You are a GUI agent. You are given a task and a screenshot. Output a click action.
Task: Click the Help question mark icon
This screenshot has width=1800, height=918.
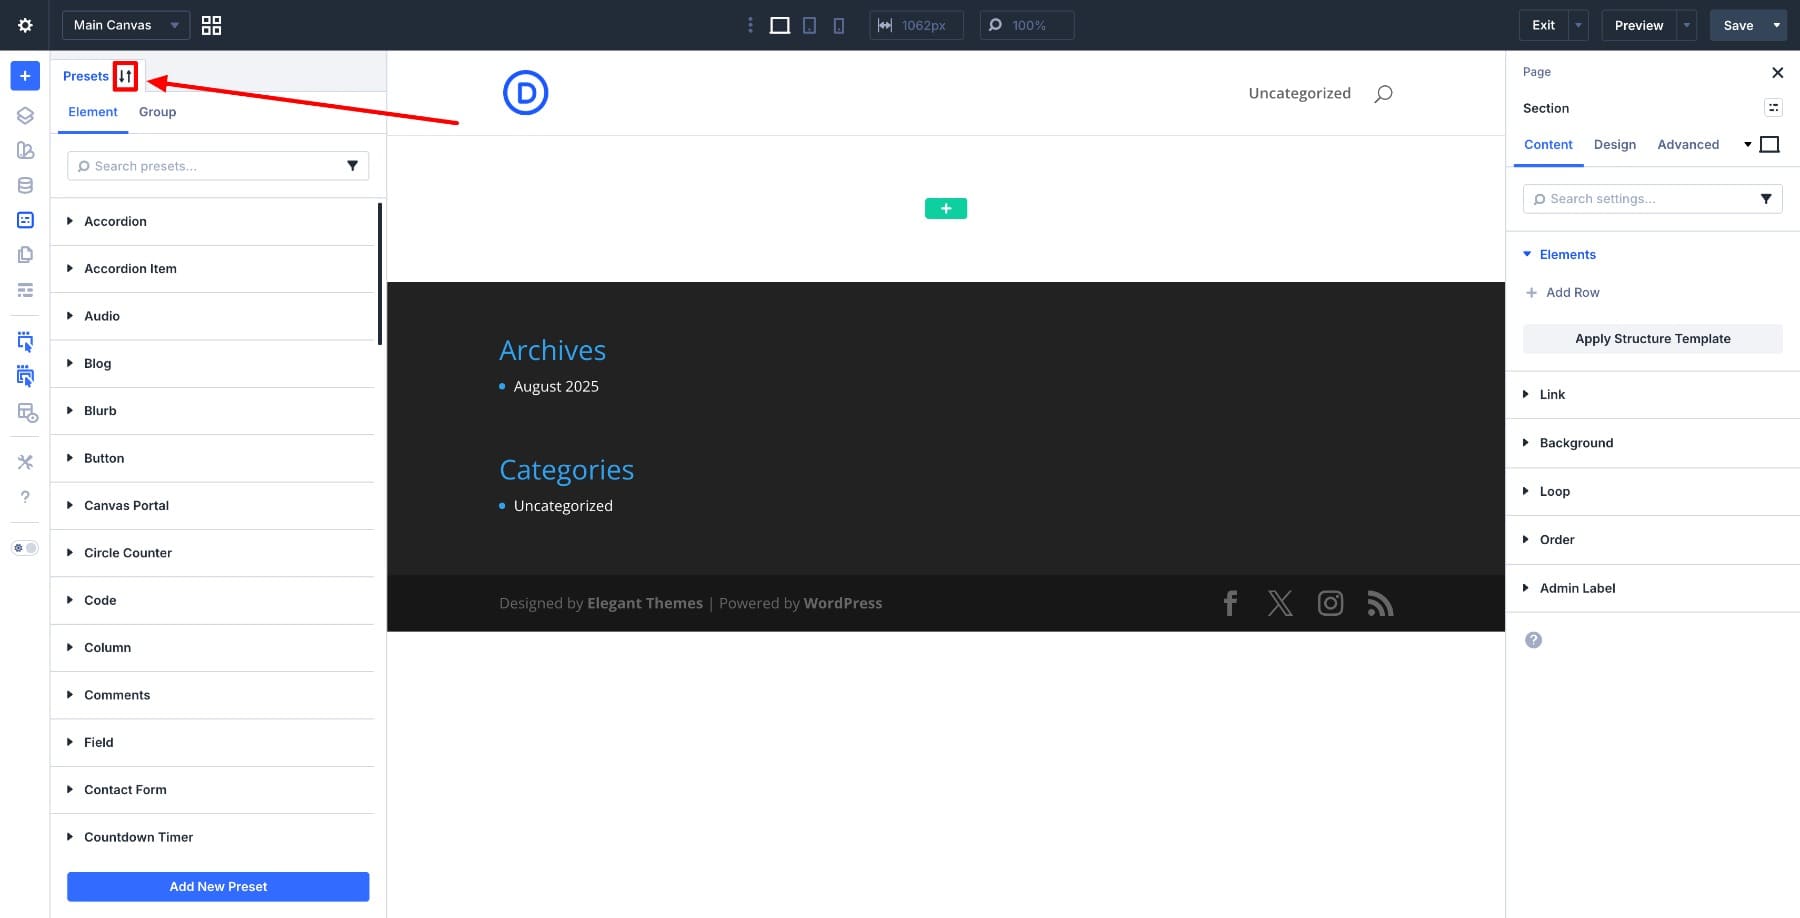point(24,496)
